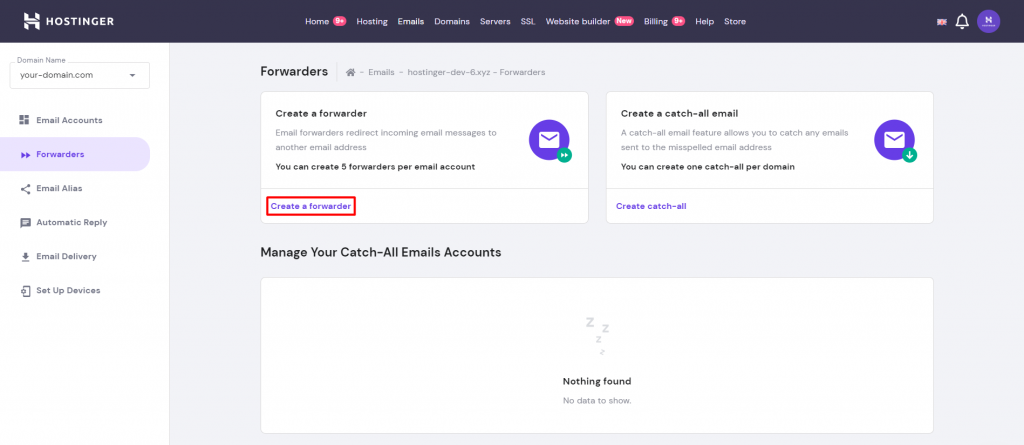Open the user profile avatar
This screenshot has height=445, width=1024.
988,21
